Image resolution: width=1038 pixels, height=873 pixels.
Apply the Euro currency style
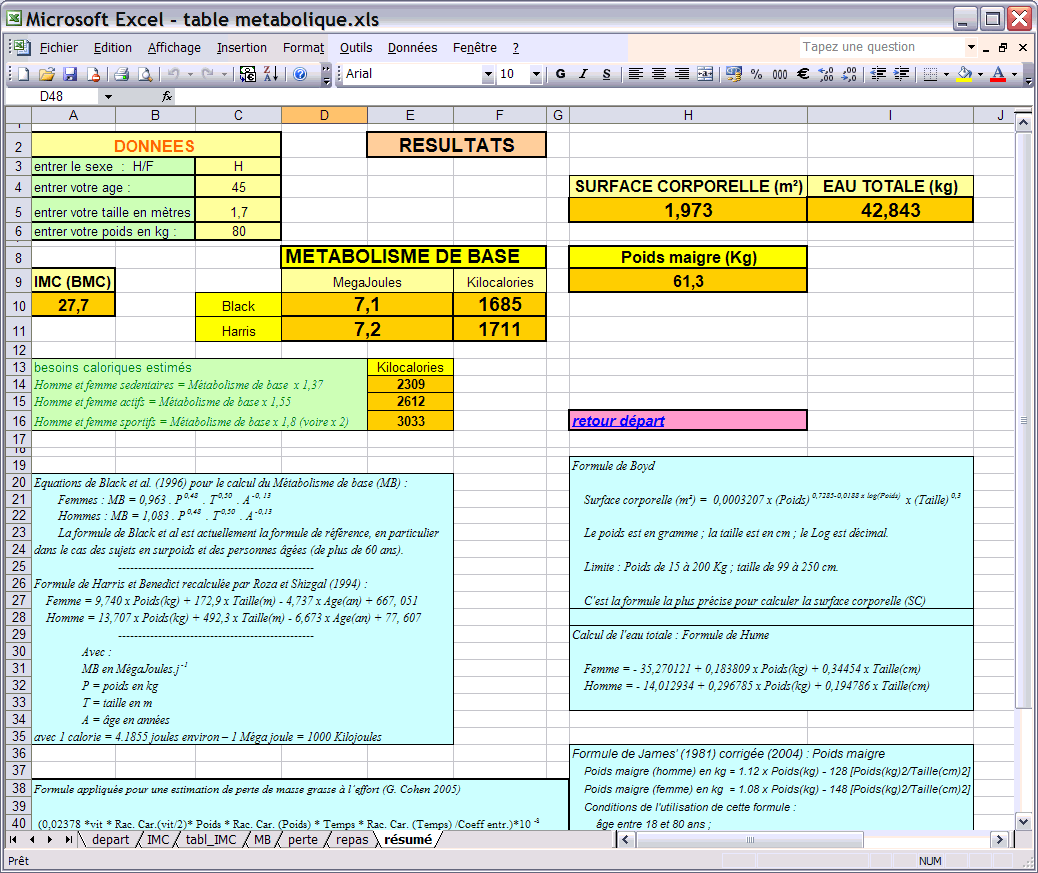pos(803,74)
